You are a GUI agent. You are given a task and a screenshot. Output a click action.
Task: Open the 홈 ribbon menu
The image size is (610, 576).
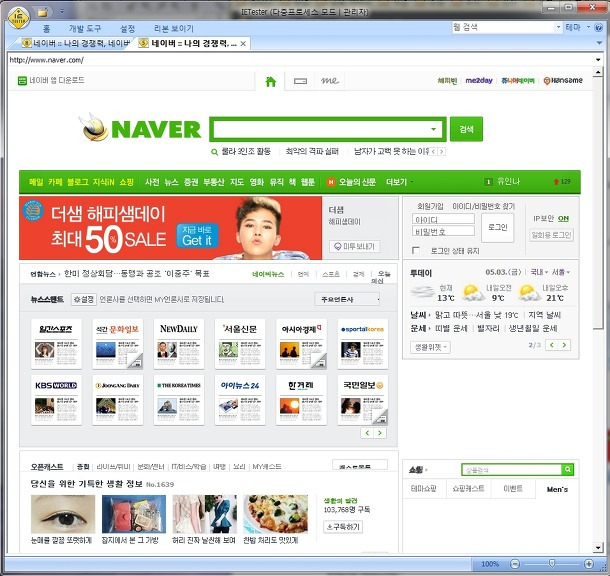(47, 28)
